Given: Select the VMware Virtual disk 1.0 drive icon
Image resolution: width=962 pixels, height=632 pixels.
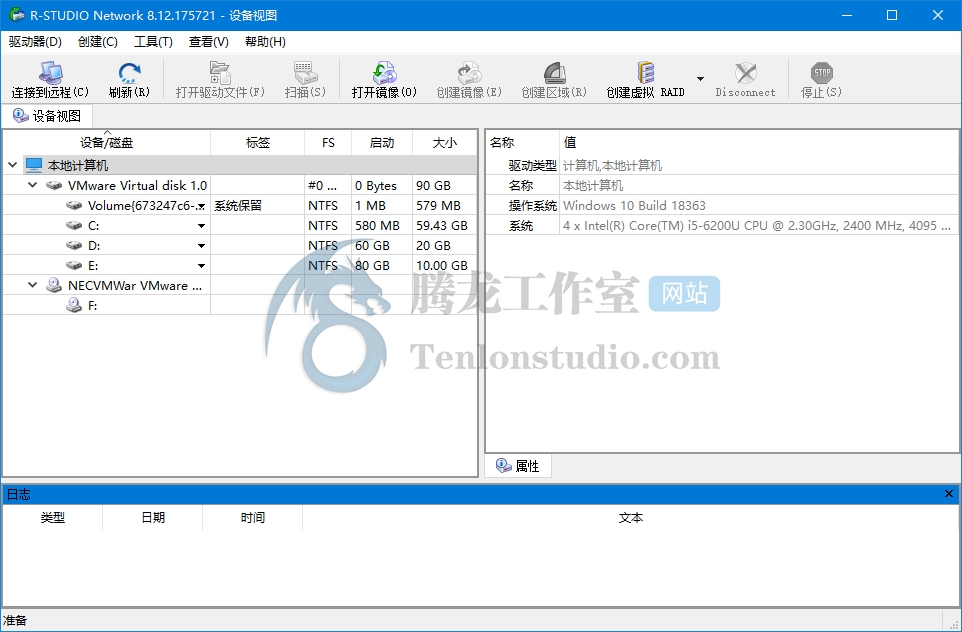Looking at the screenshot, I should pos(54,185).
